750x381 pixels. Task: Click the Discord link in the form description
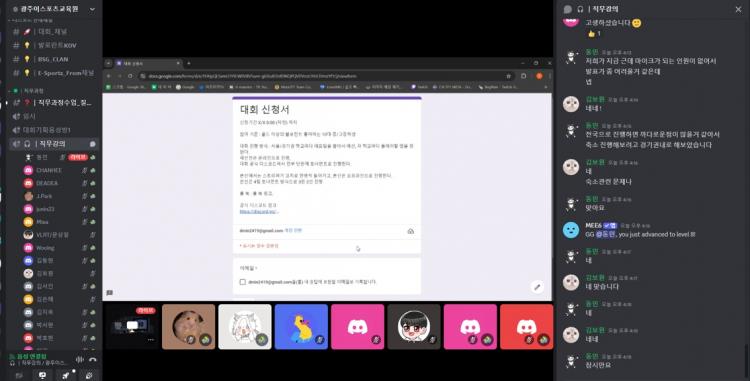(259, 211)
